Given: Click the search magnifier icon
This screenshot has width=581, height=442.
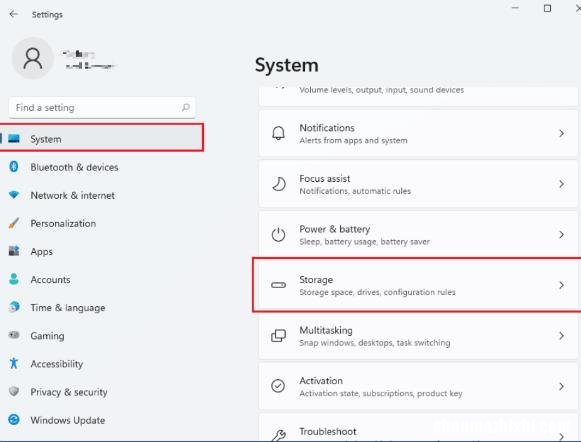Looking at the screenshot, I should [186, 107].
